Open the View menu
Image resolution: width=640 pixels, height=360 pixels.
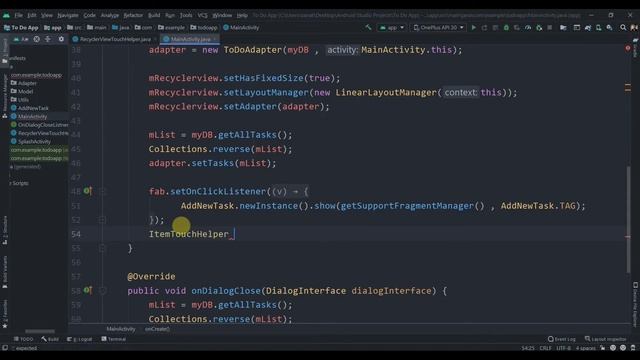[x=47, y=15]
